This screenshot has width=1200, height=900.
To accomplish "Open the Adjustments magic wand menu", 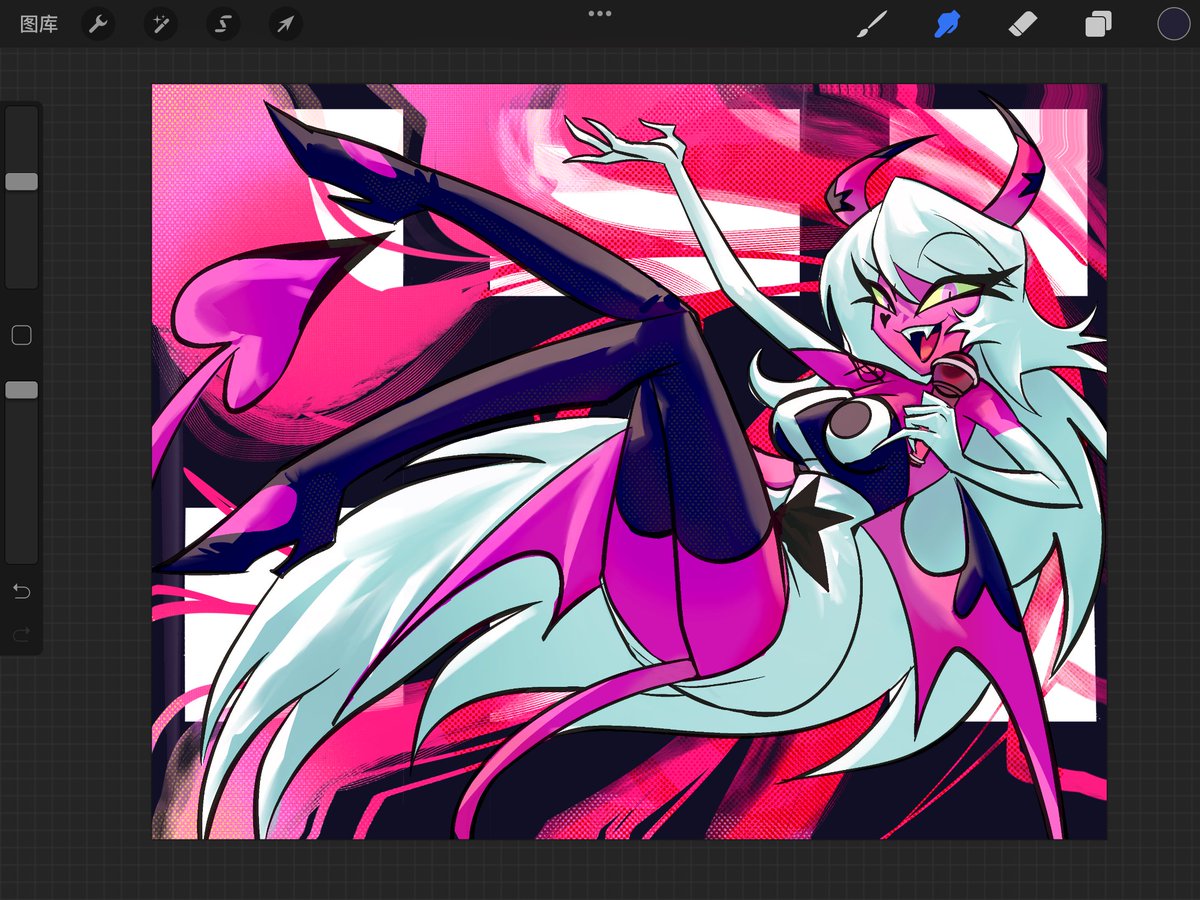I will (x=160, y=24).
